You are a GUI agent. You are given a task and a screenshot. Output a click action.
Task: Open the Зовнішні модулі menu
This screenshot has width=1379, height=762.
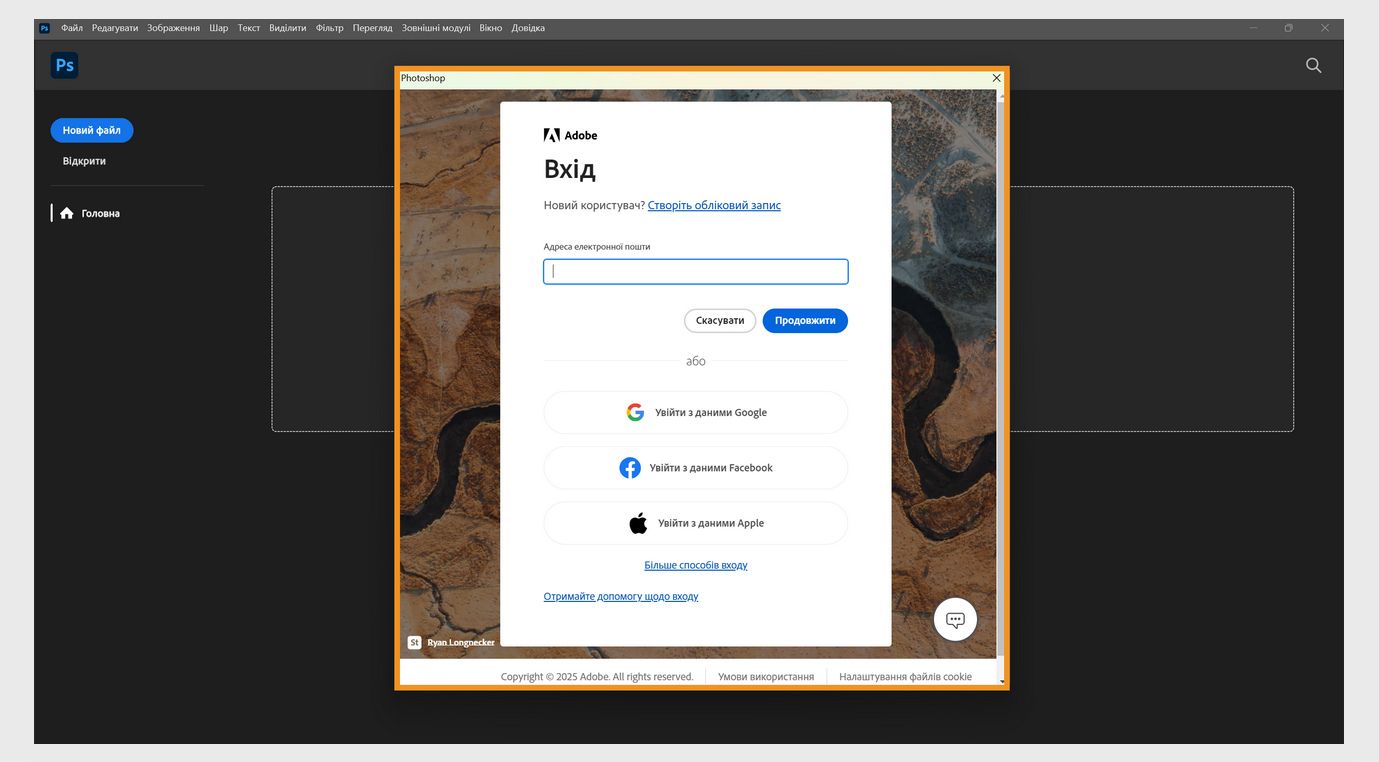436,28
